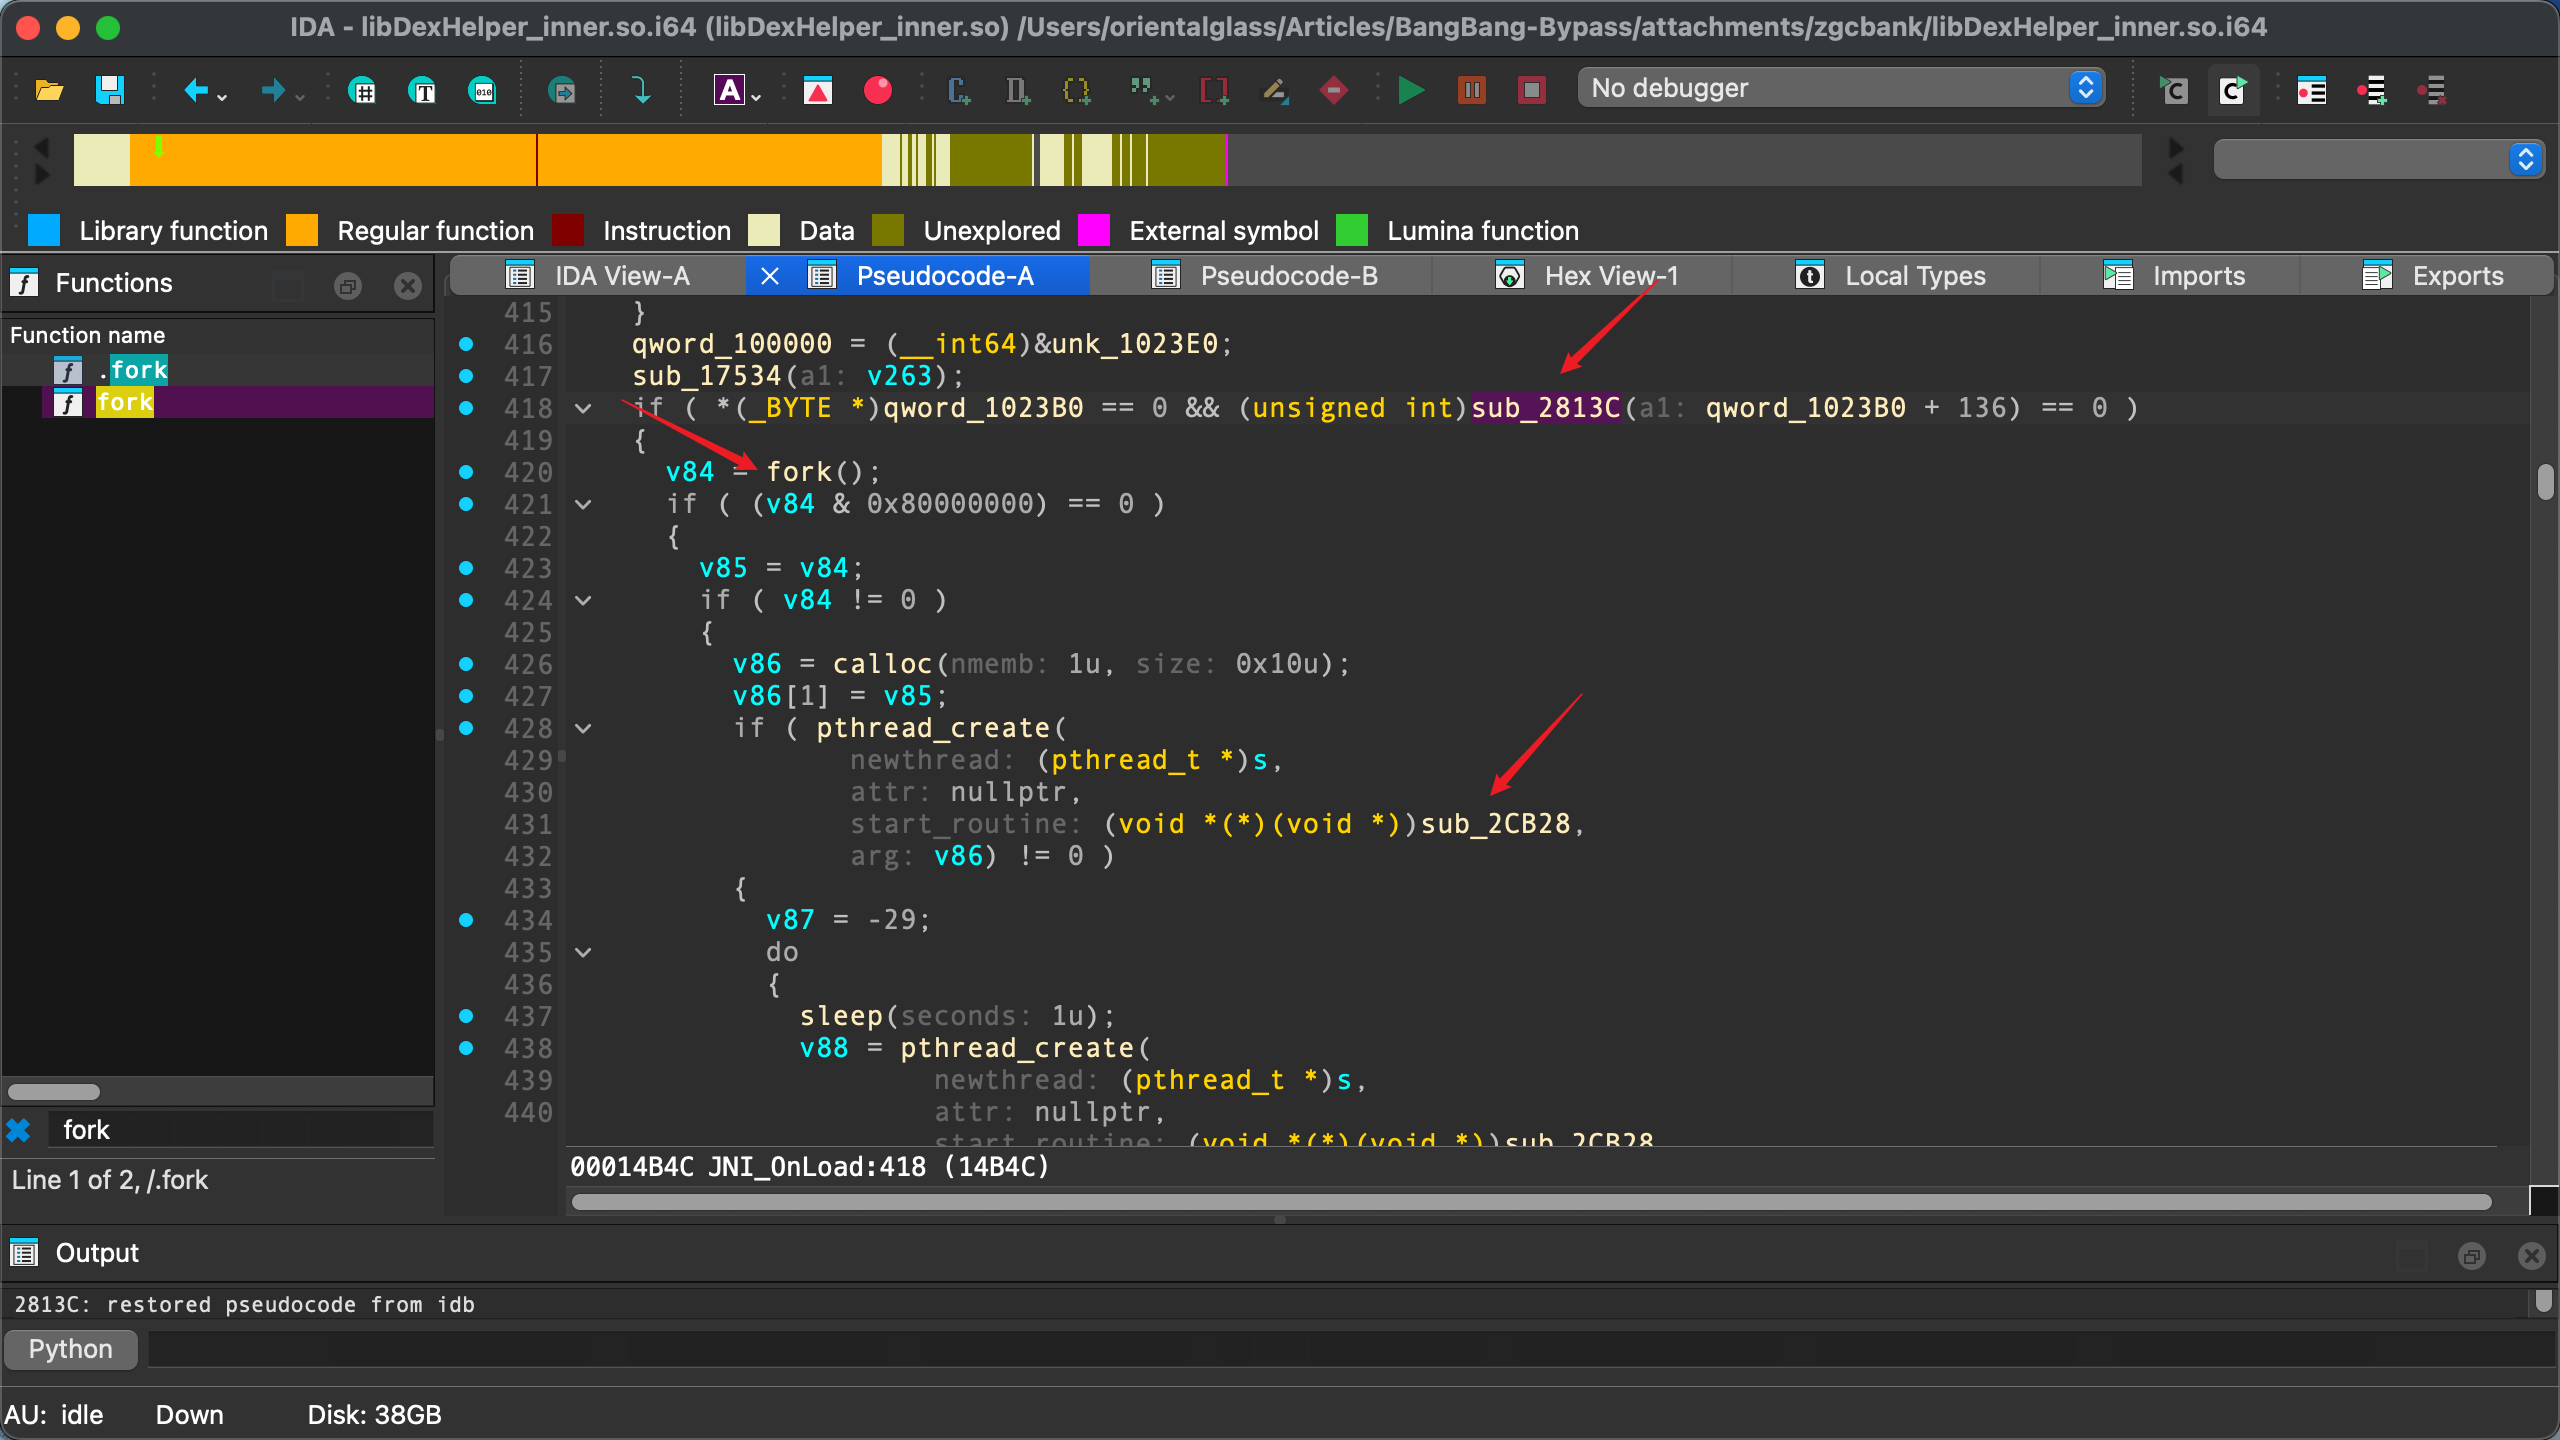Switch to the IDA View-A tab
The image size is (2560, 1440).
[598, 276]
